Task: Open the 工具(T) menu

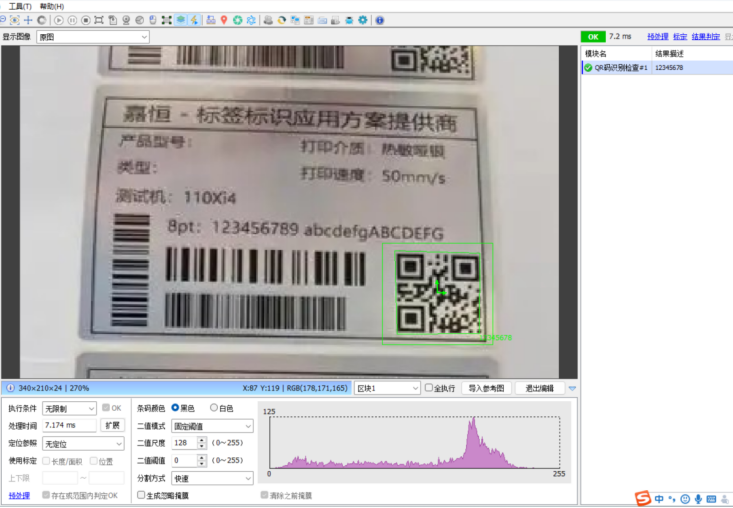Action: click(20, 6)
